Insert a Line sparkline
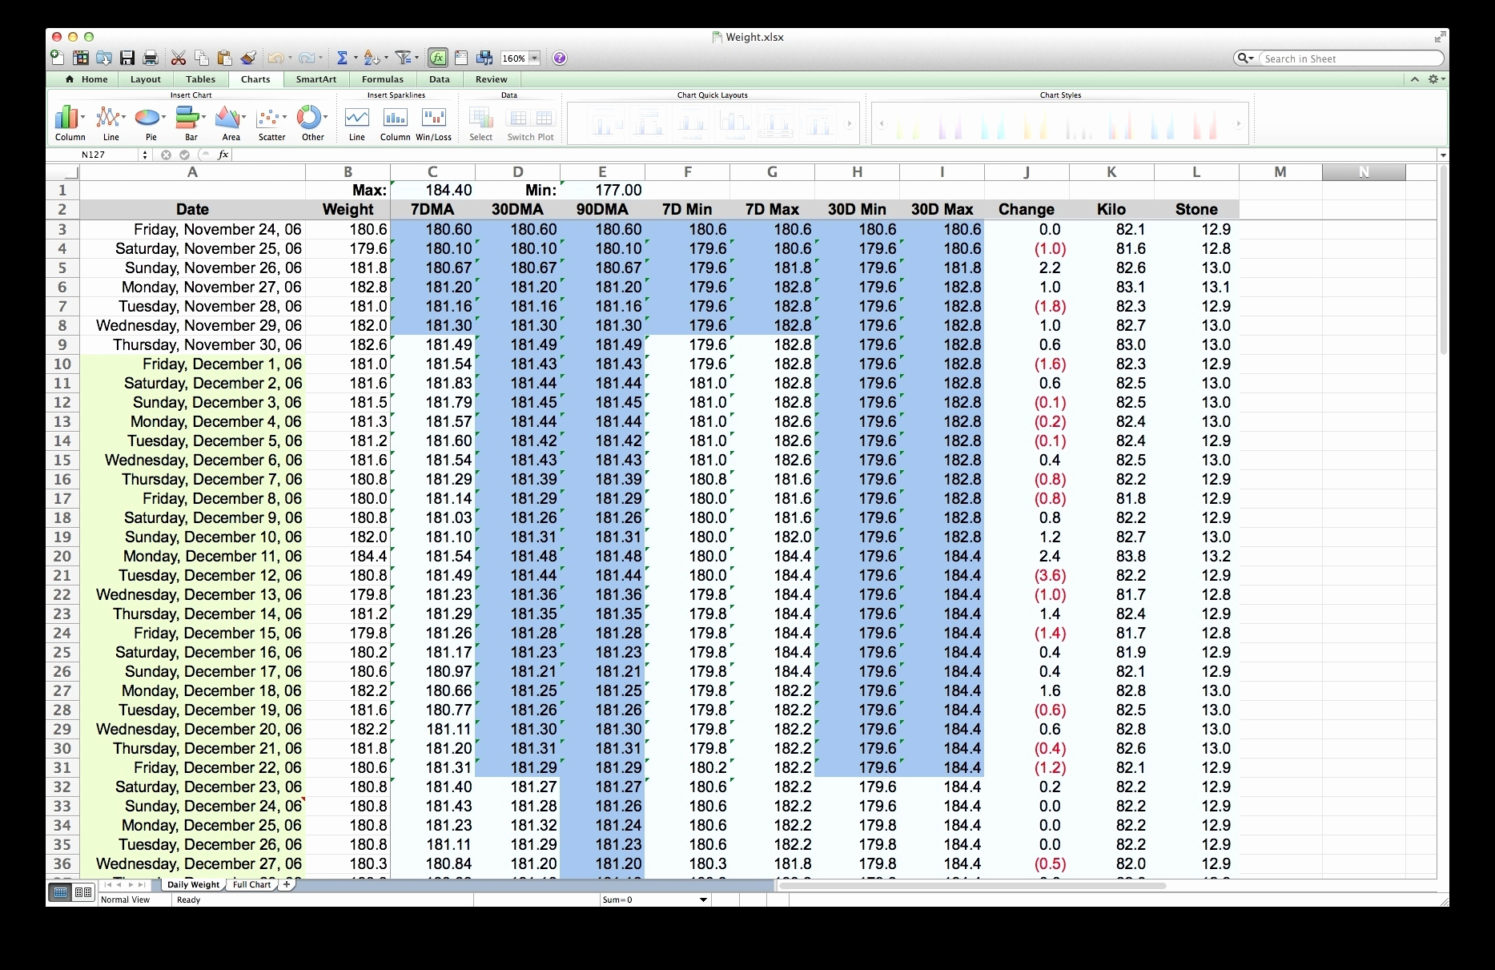Image resolution: width=1495 pixels, height=970 pixels. [x=356, y=118]
